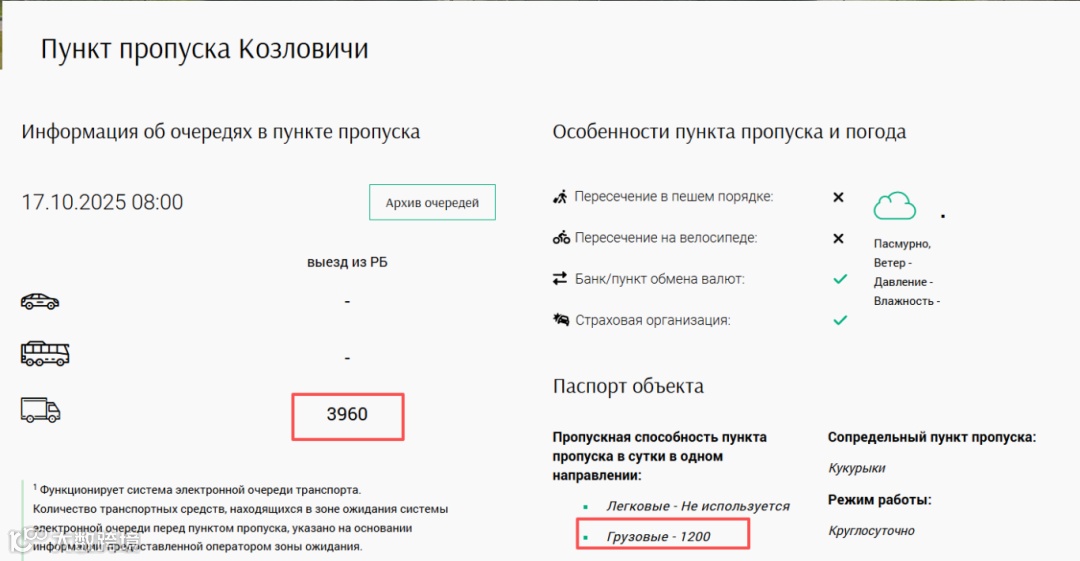Click the label Банк/пункт обмена валют
This screenshot has width=1080, height=561.
click(x=660, y=279)
